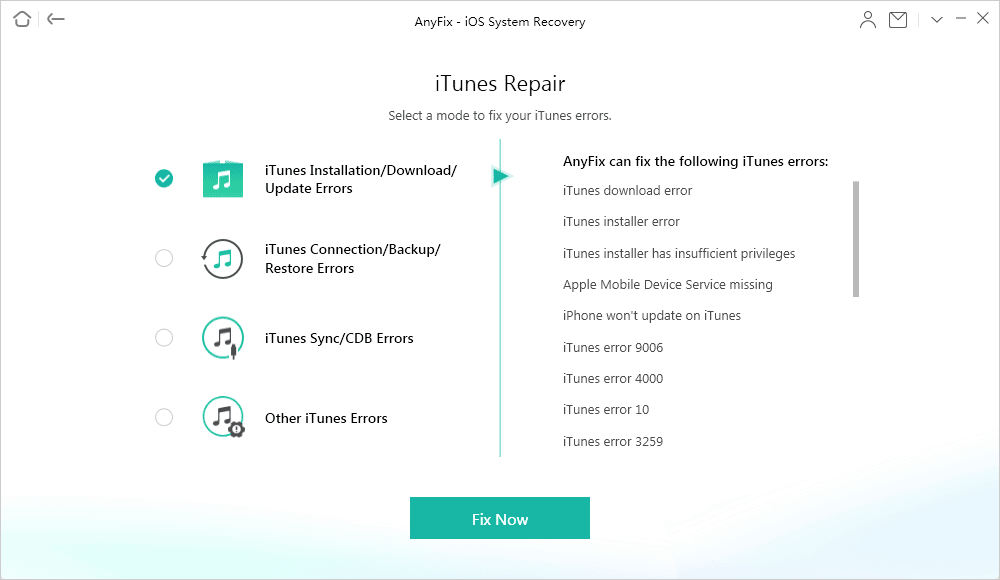Open the mail feedback envelope icon
This screenshot has width=1000, height=580.
click(898, 19)
